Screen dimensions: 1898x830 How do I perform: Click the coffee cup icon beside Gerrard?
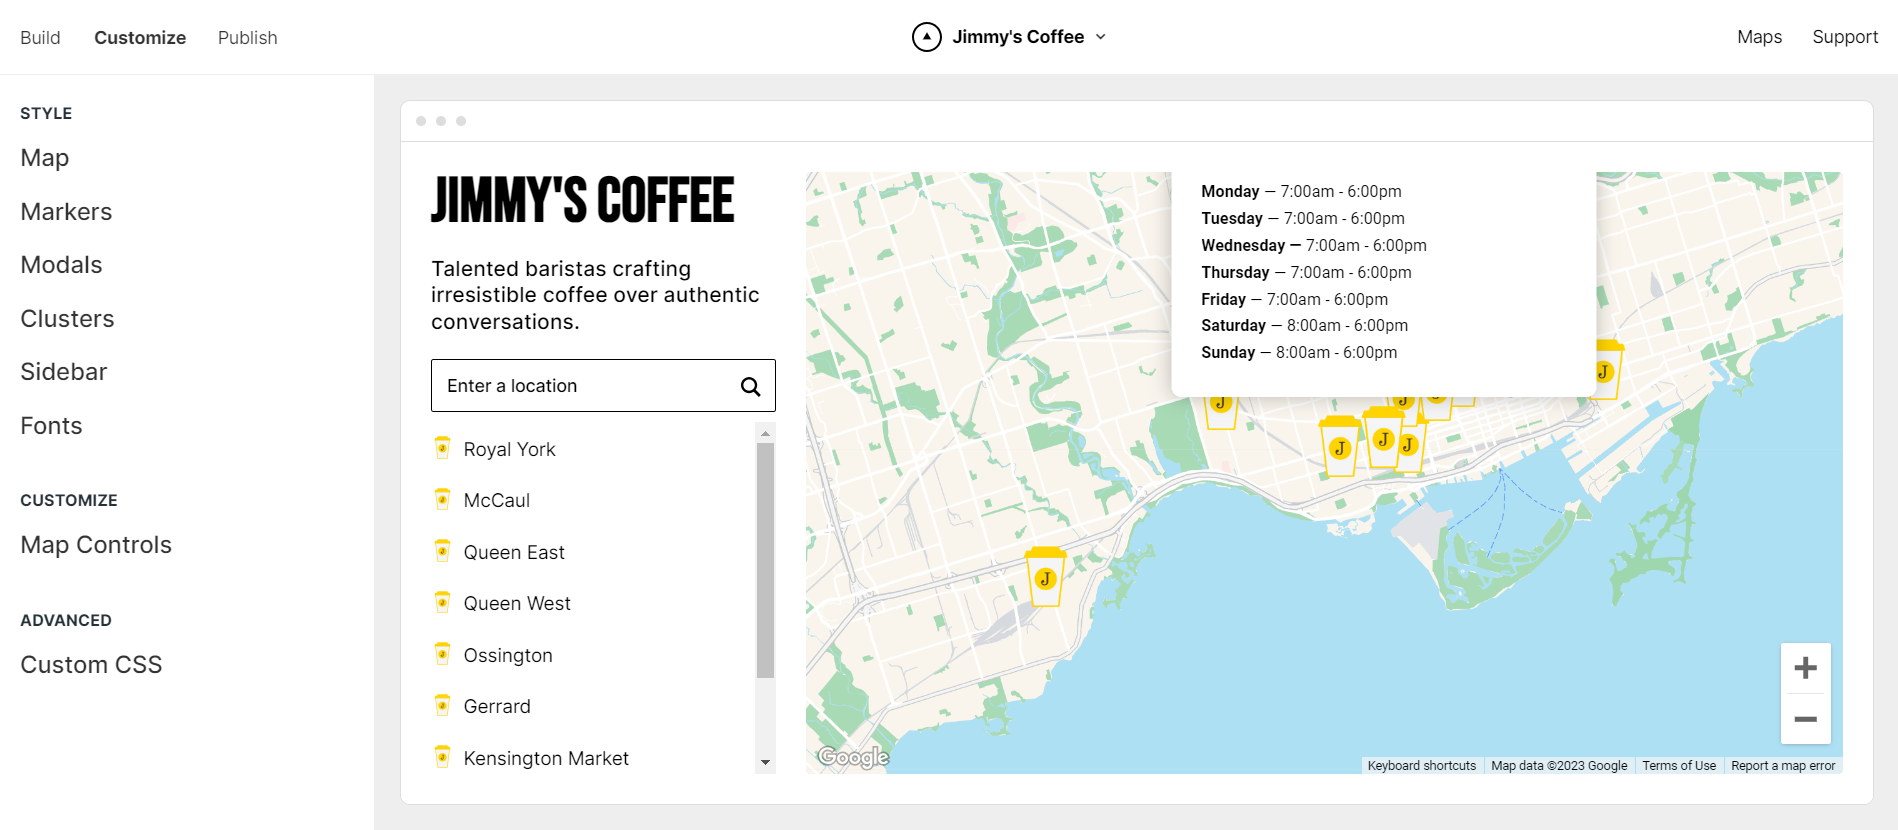(x=442, y=705)
